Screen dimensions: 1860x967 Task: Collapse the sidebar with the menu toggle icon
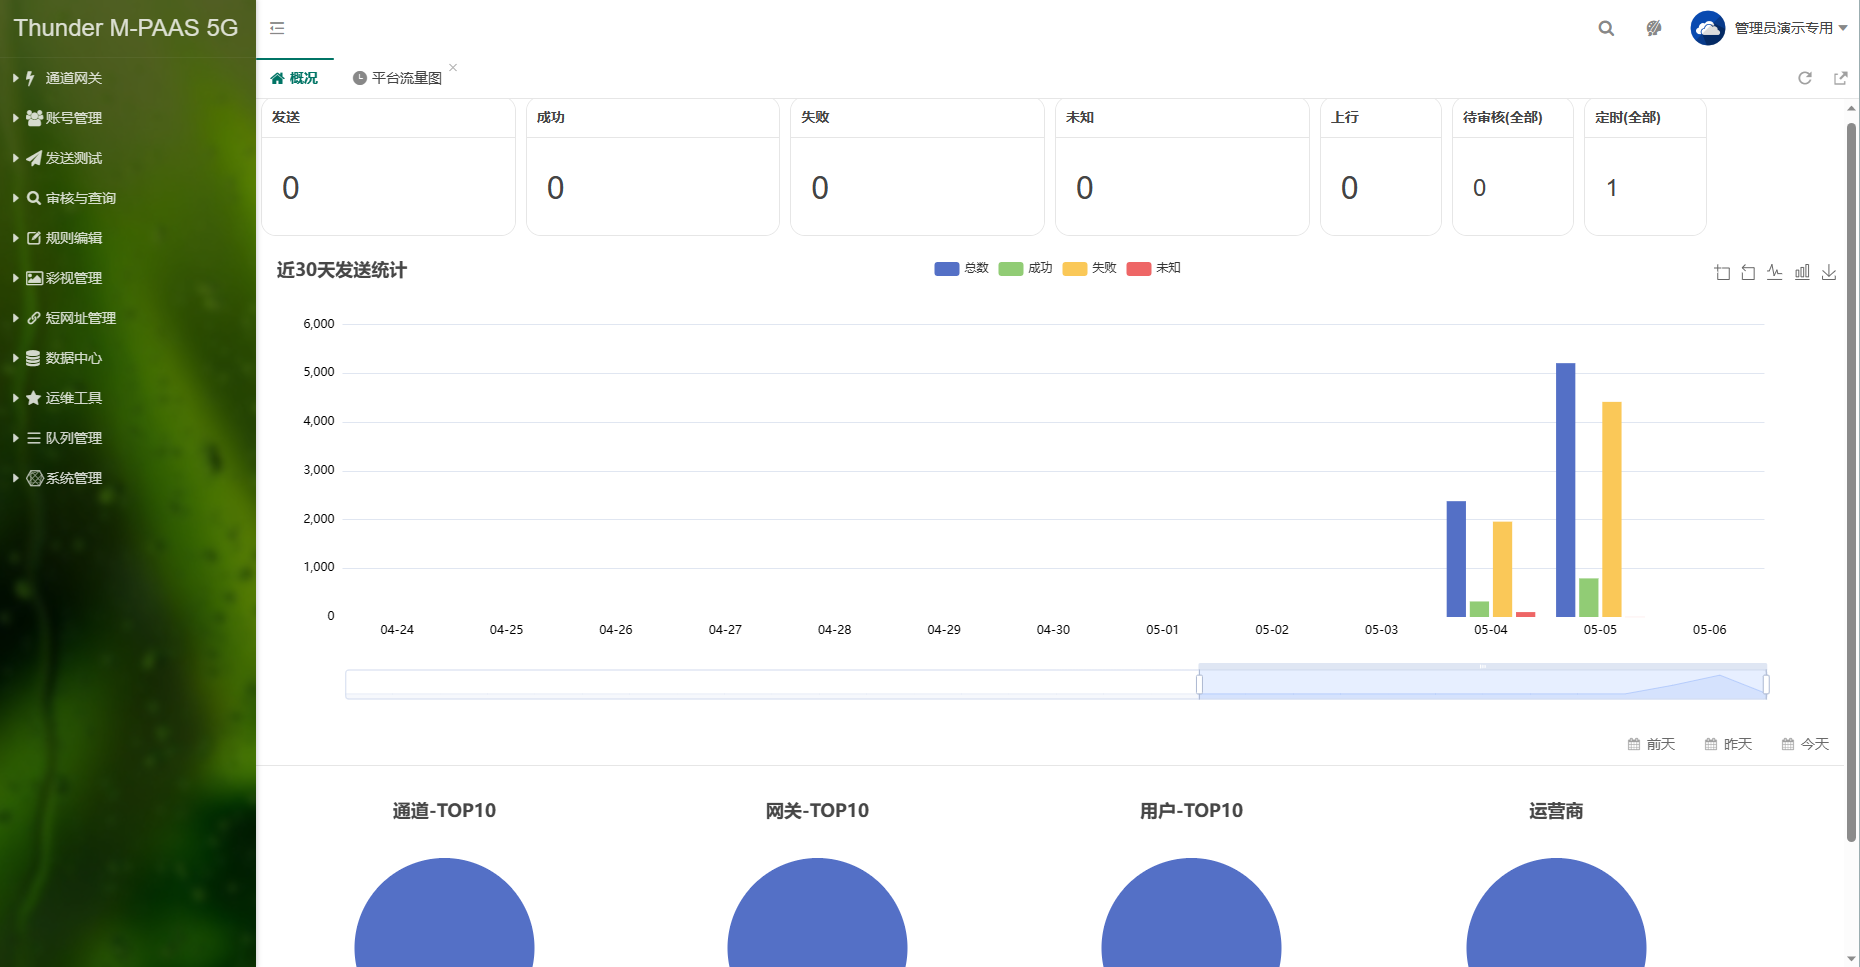pos(277,28)
